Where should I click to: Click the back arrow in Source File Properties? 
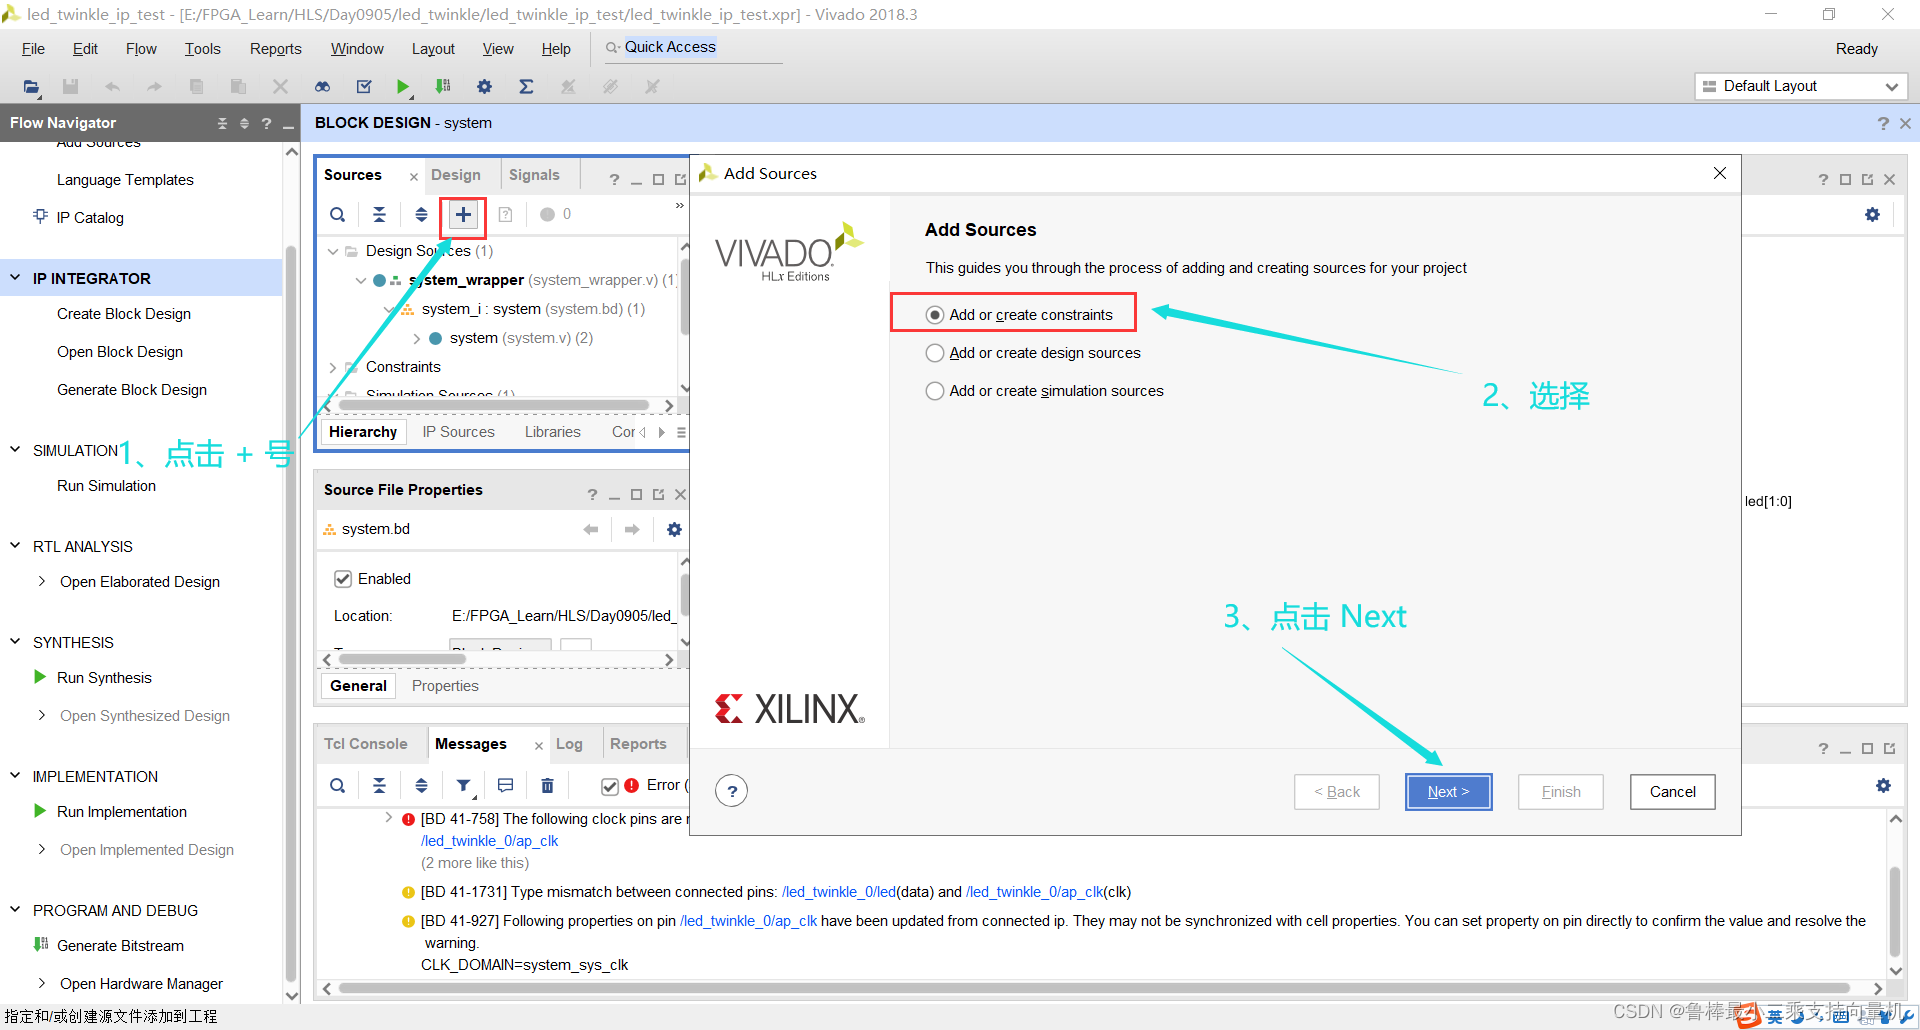(591, 529)
